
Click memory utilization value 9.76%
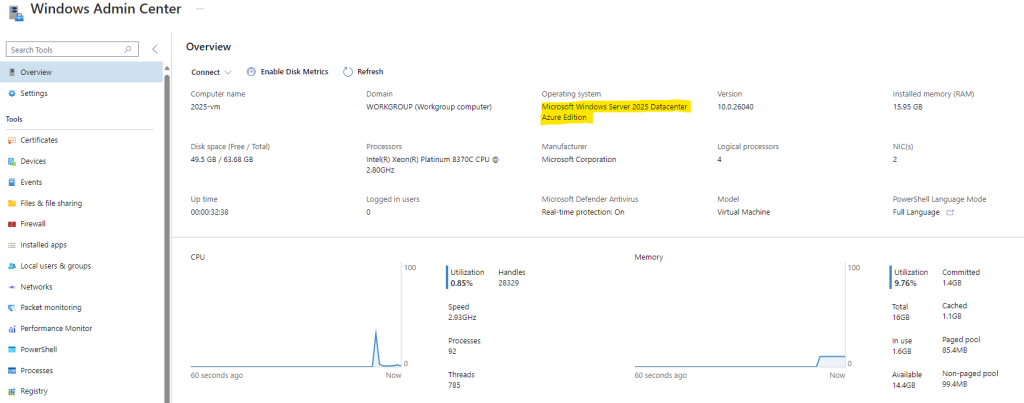(x=905, y=283)
